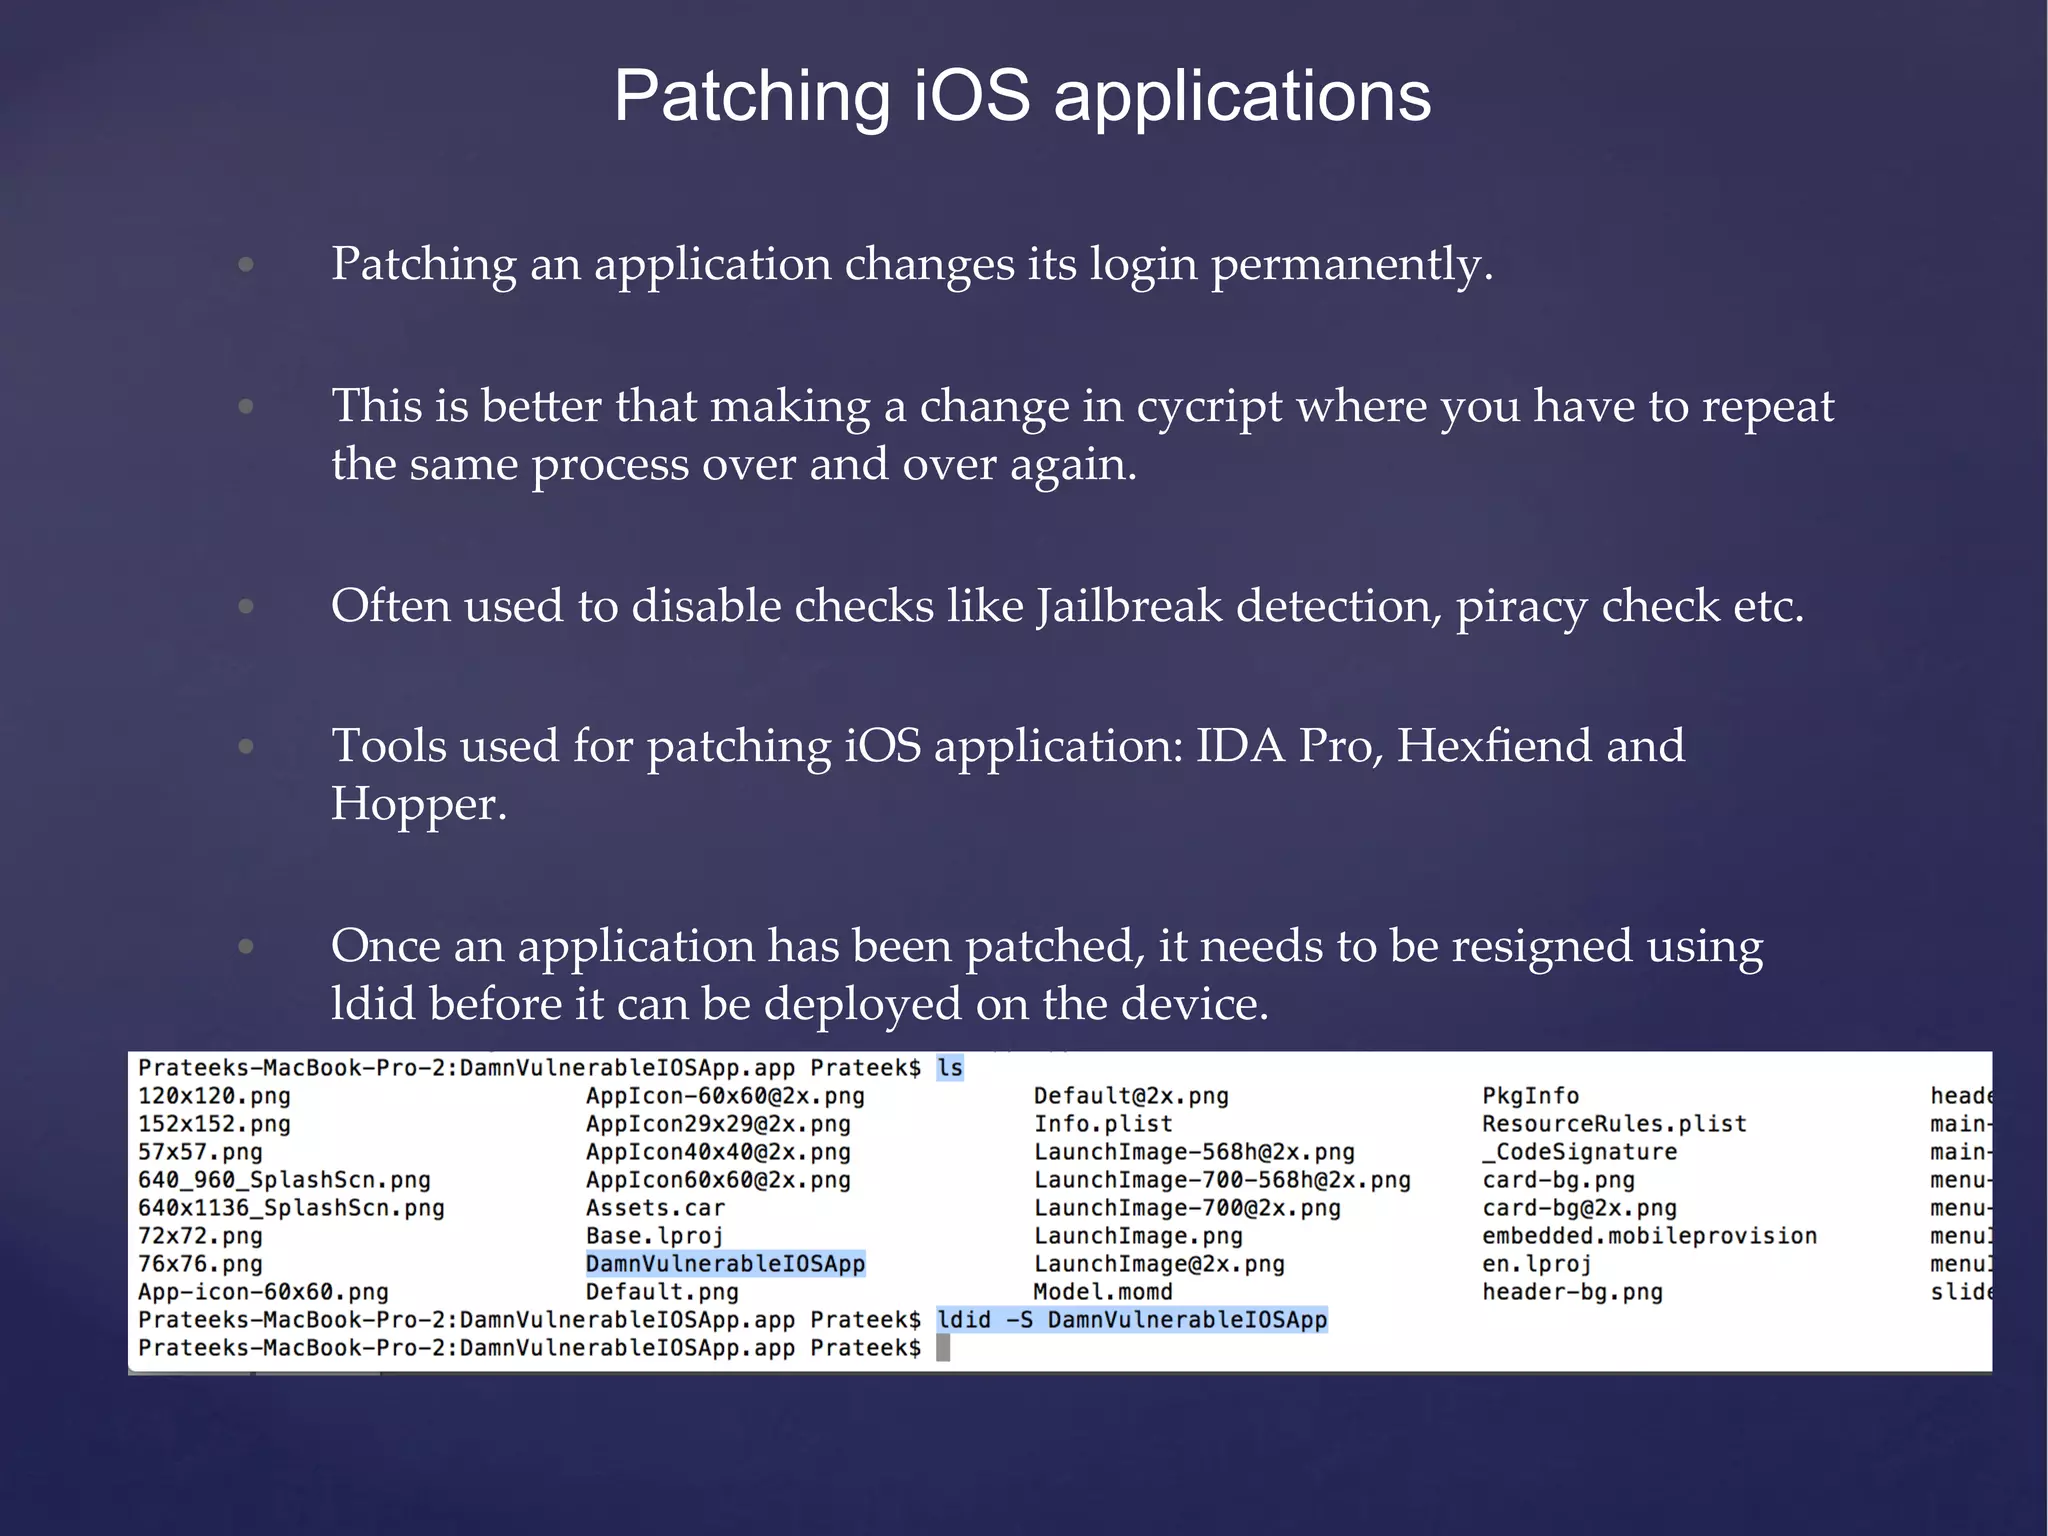
Task: Click 'Default.png' in the listing
Action: coord(662,1292)
